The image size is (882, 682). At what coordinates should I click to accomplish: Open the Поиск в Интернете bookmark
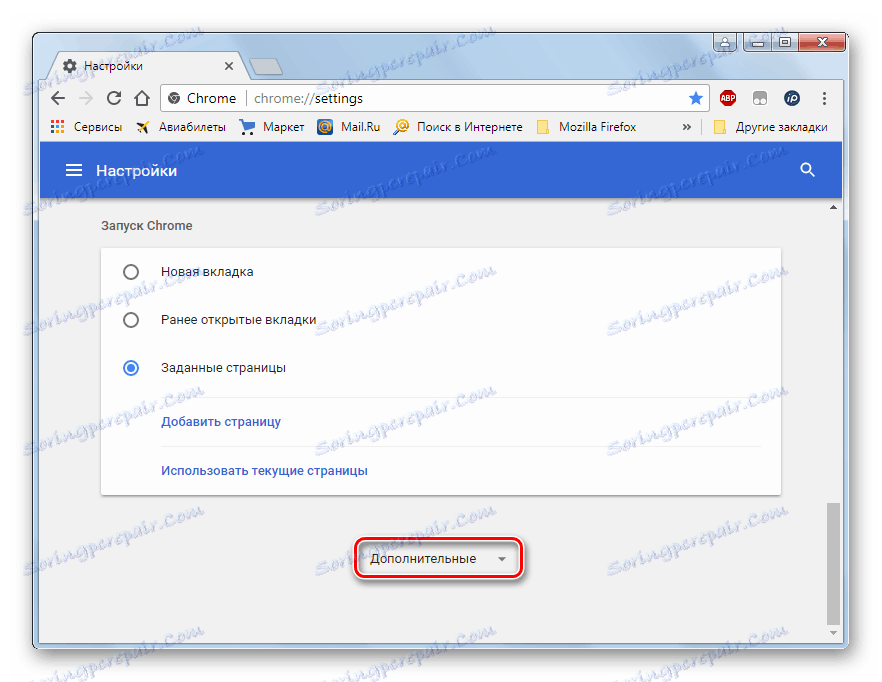point(458,127)
